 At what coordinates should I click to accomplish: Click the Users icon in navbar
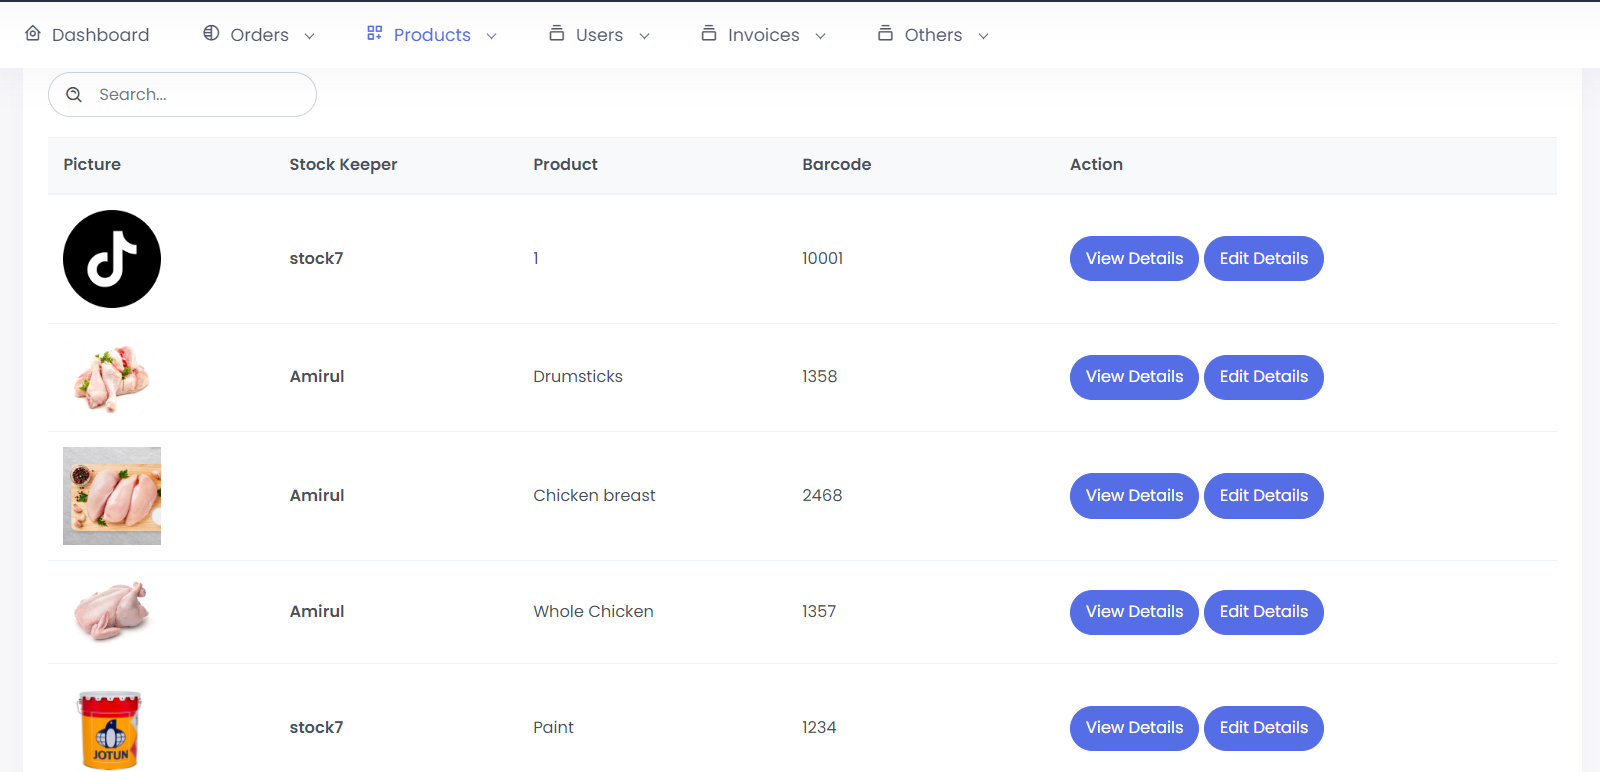pyautogui.click(x=557, y=34)
